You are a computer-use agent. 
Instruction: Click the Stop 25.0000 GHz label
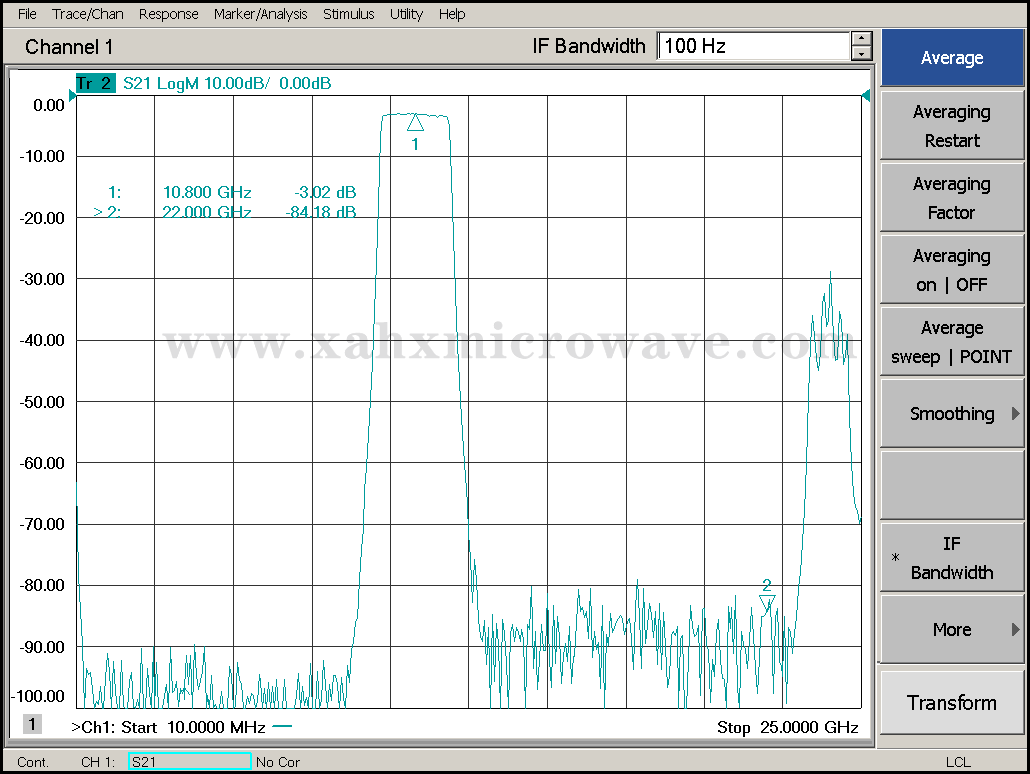(788, 727)
